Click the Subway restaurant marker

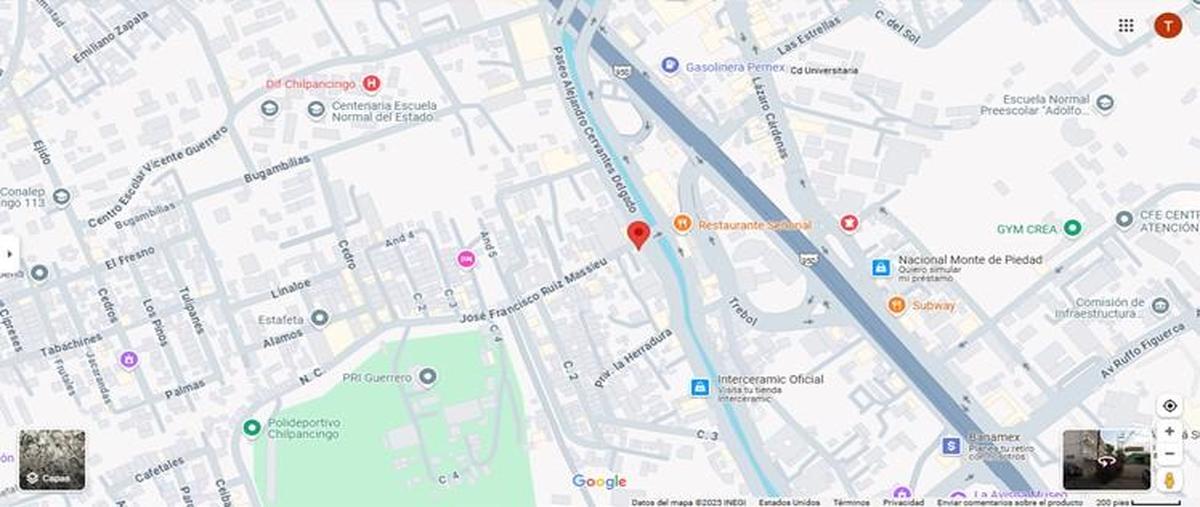[x=896, y=305]
